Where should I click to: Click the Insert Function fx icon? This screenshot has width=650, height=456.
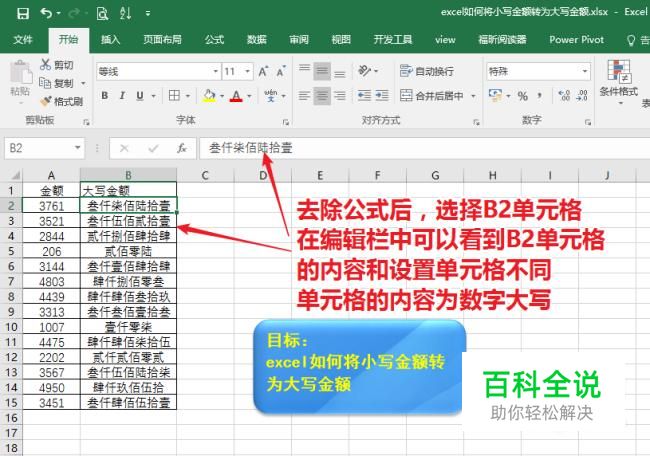pos(182,148)
